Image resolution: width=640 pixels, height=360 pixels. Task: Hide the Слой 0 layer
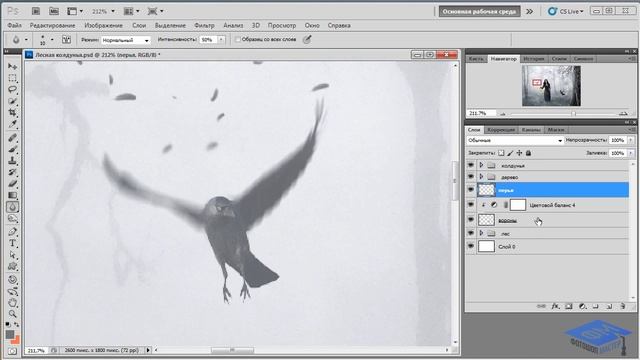point(471,247)
